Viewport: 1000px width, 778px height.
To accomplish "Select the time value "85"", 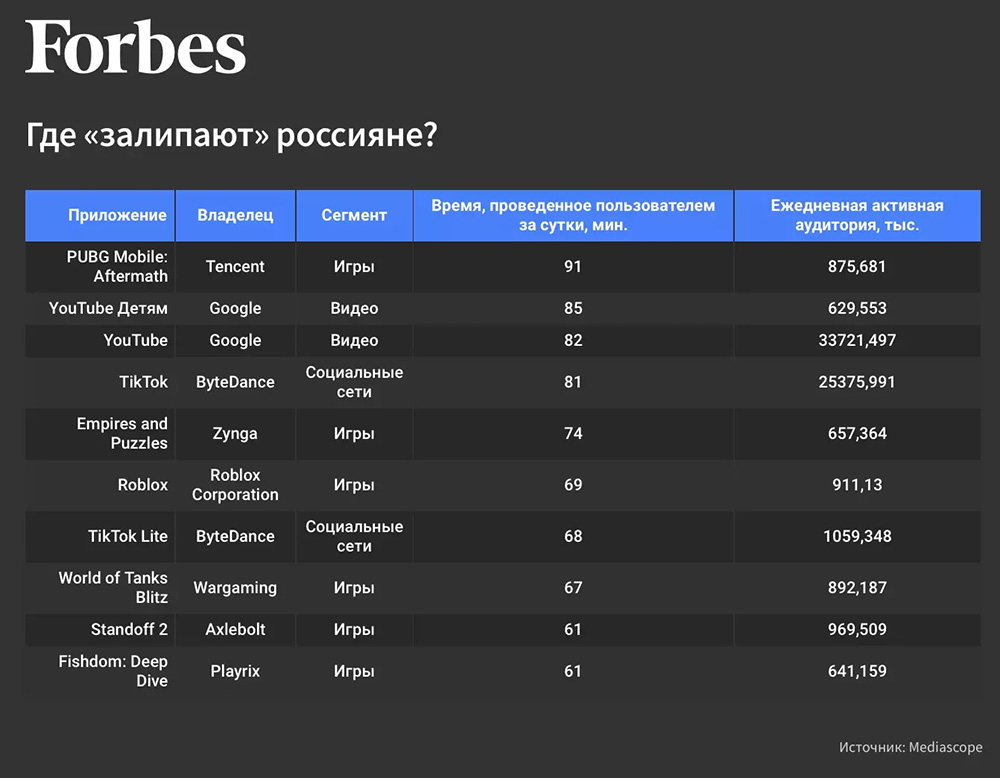I will point(573,308).
